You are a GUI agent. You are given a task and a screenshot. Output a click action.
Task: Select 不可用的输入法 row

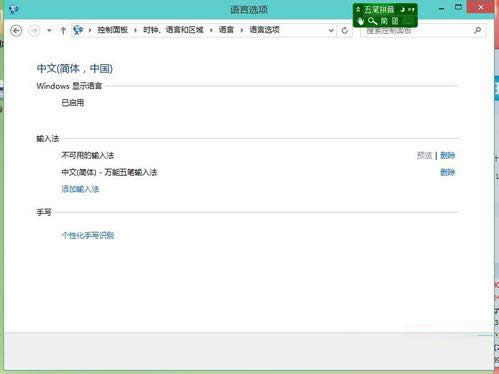(88, 155)
